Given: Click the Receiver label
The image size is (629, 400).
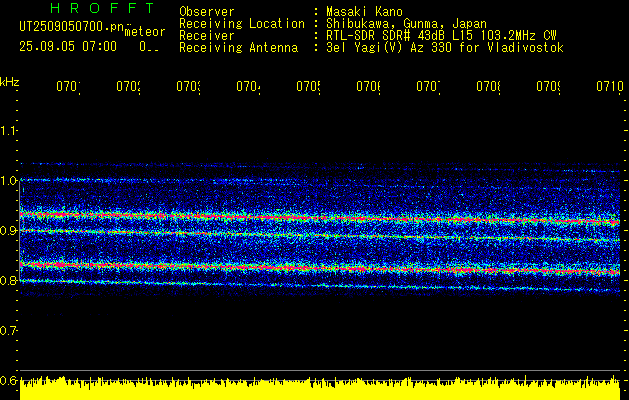Looking at the screenshot, I should (x=207, y=36).
